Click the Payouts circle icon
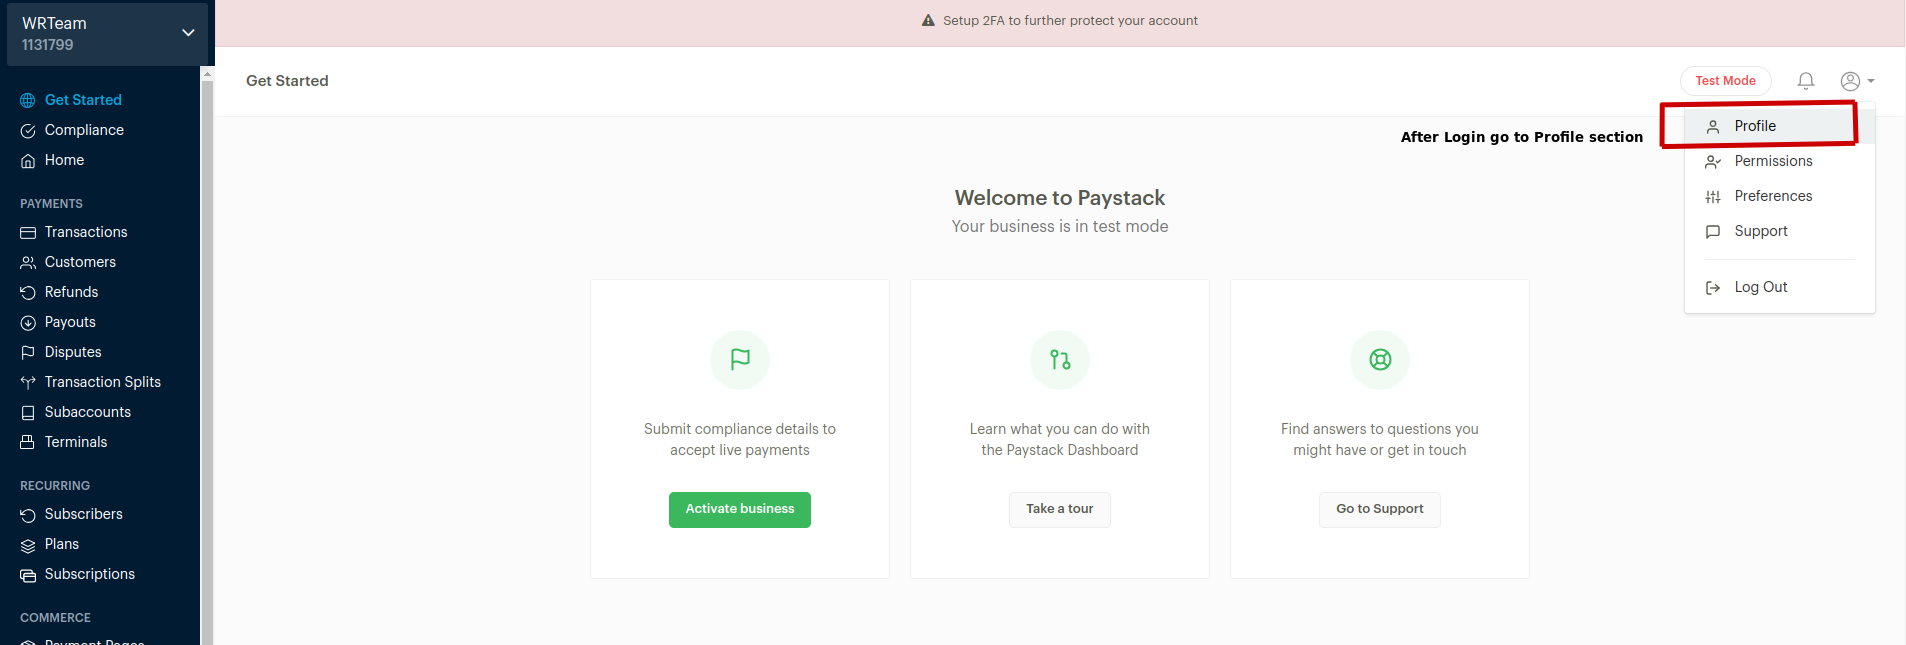The width and height of the screenshot is (1906, 645). [28, 323]
